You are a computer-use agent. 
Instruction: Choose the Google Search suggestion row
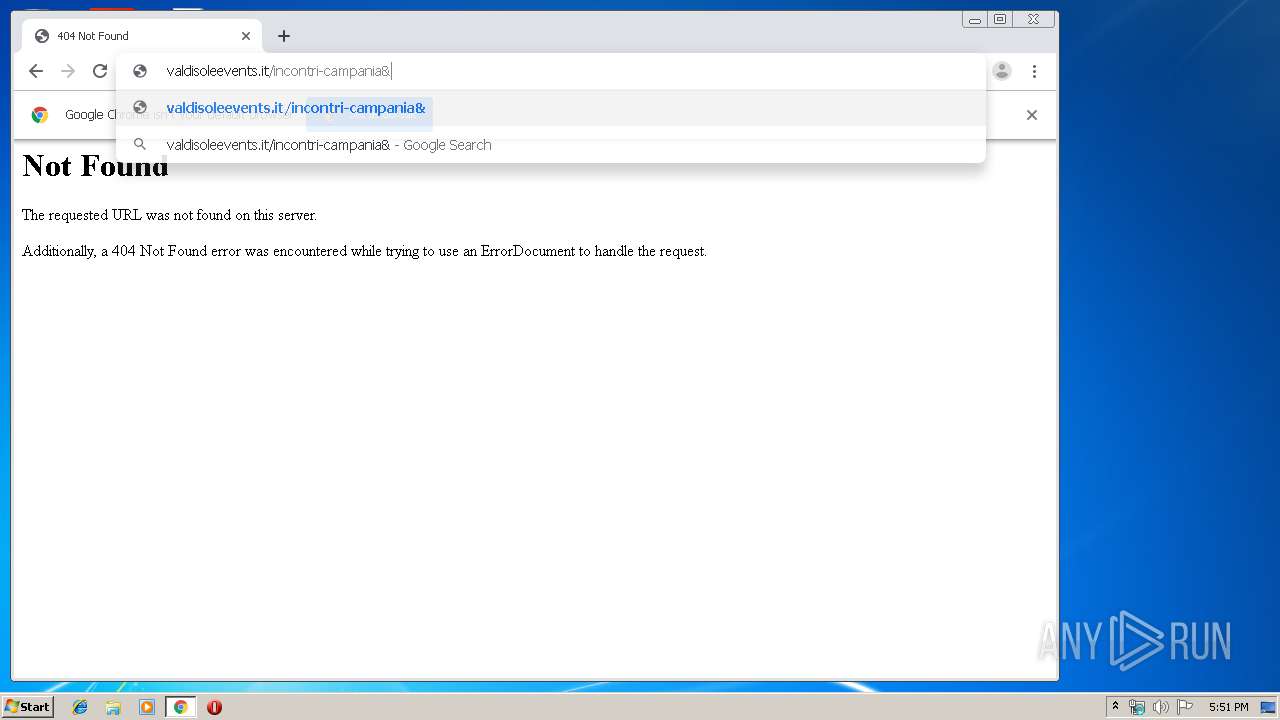(551, 145)
